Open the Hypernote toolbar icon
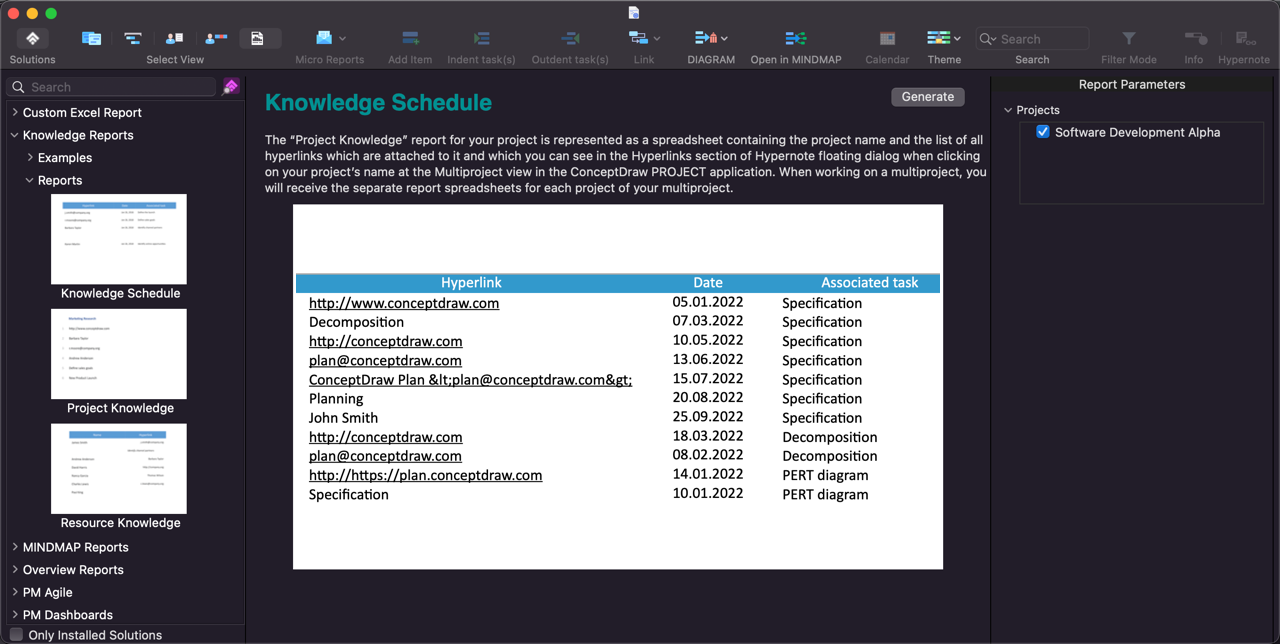 point(1245,38)
